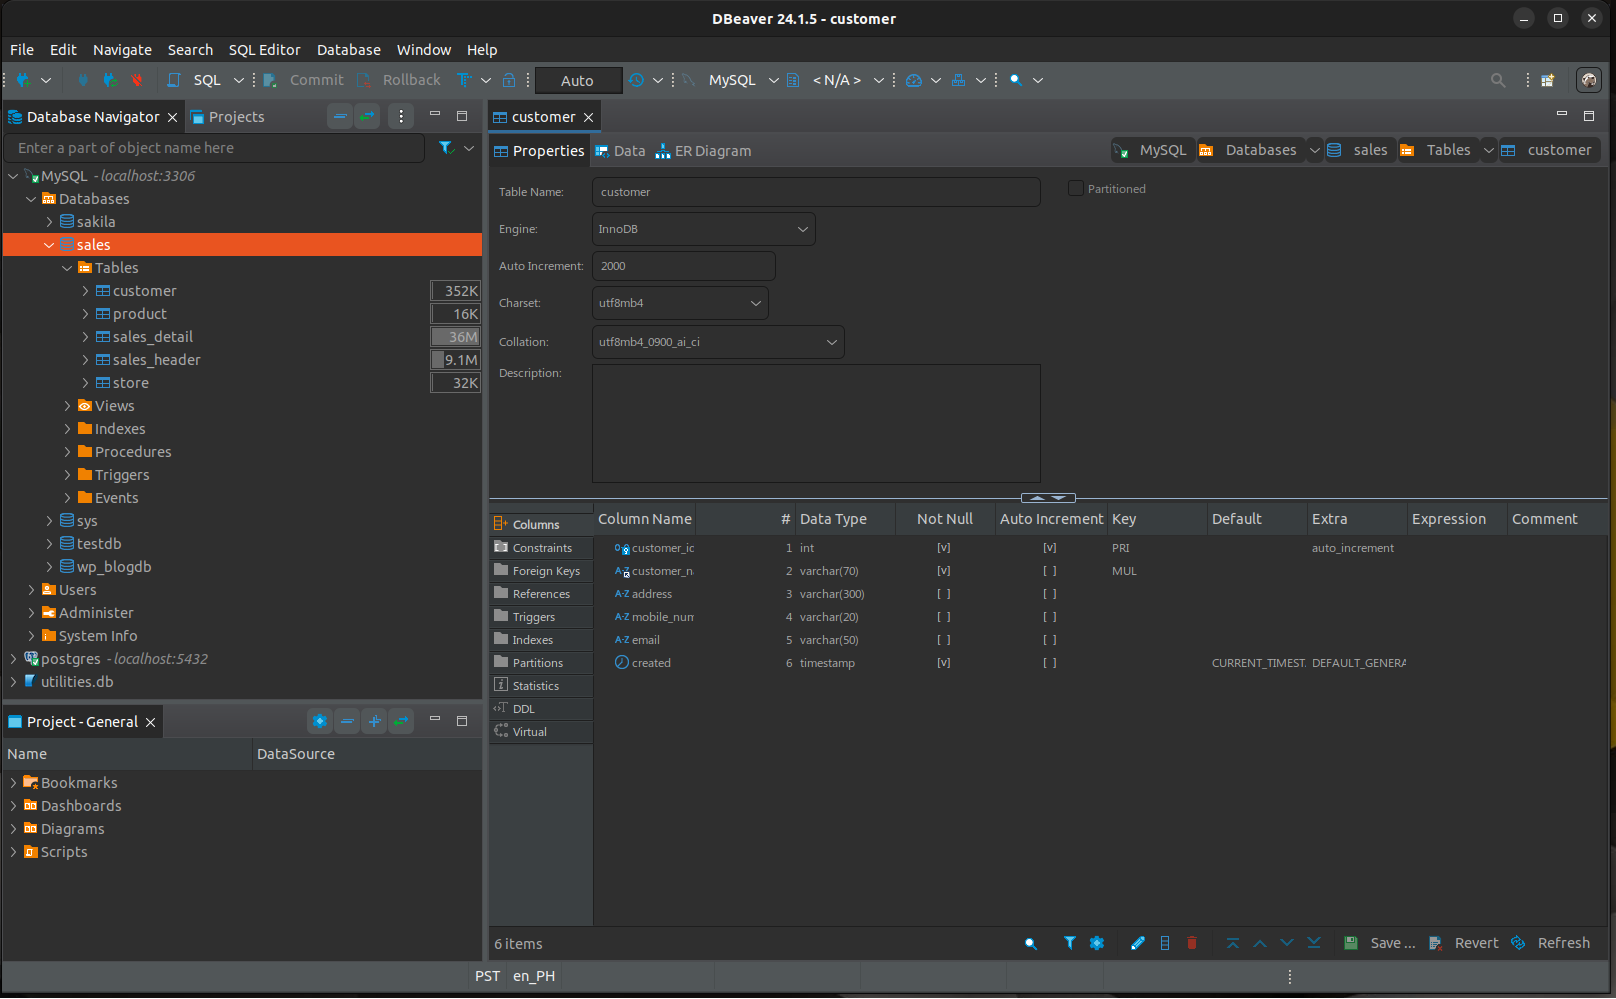Image resolution: width=1616 pixels, height=999 pixels.
Task: Open the DDL section
Action: click(540, 709)
